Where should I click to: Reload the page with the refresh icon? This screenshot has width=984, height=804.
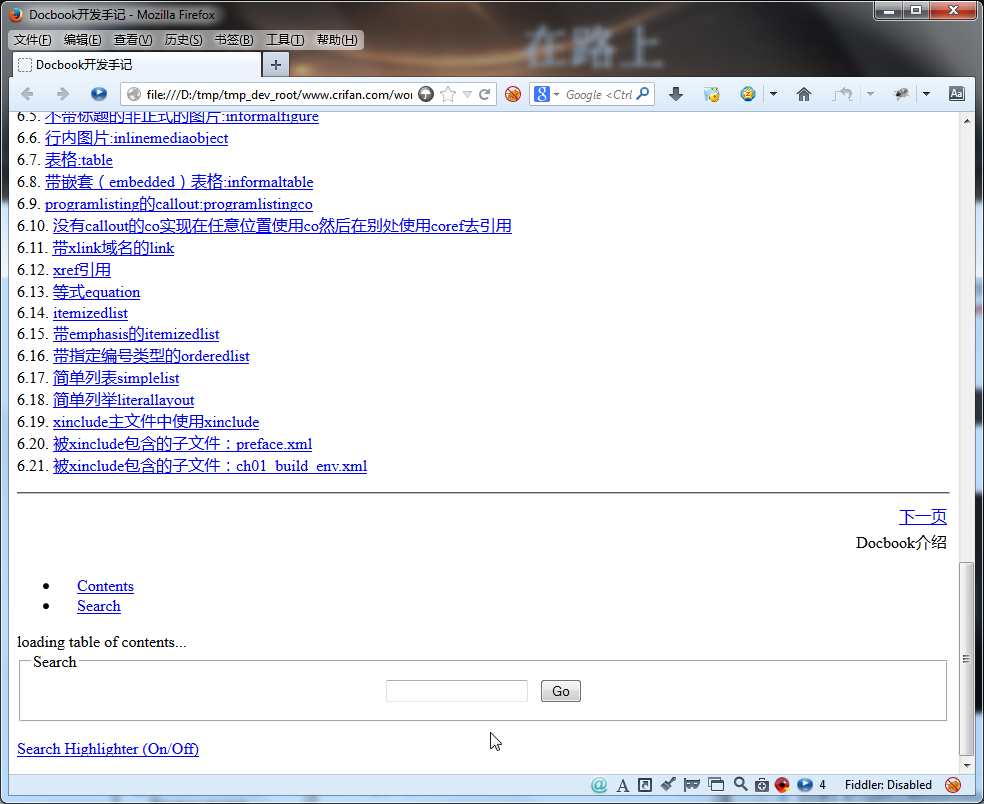click(x=484, y=94)
